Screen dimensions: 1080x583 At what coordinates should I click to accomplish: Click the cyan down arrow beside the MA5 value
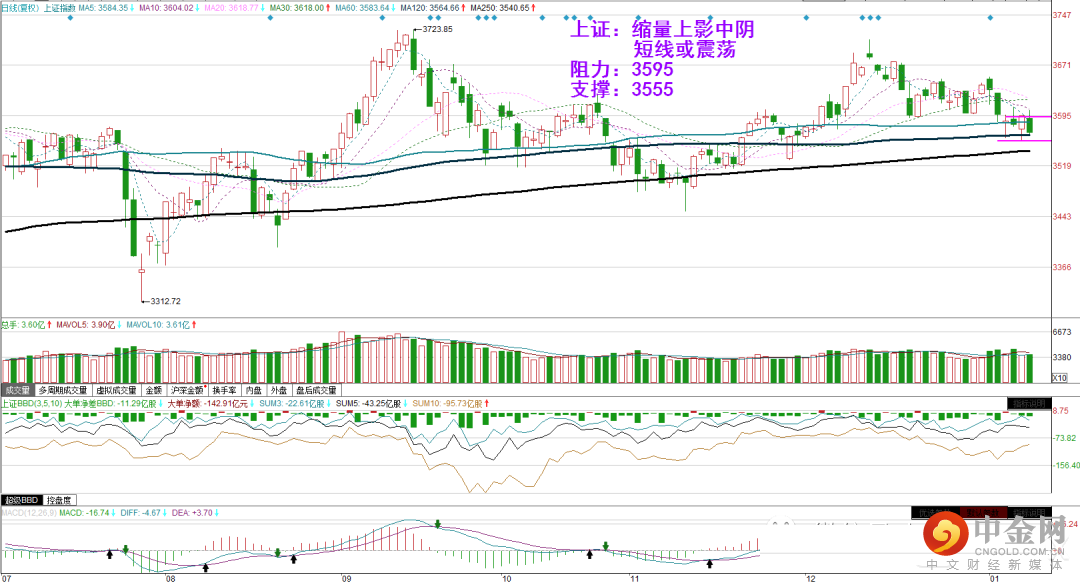click(x=132, y=8)
